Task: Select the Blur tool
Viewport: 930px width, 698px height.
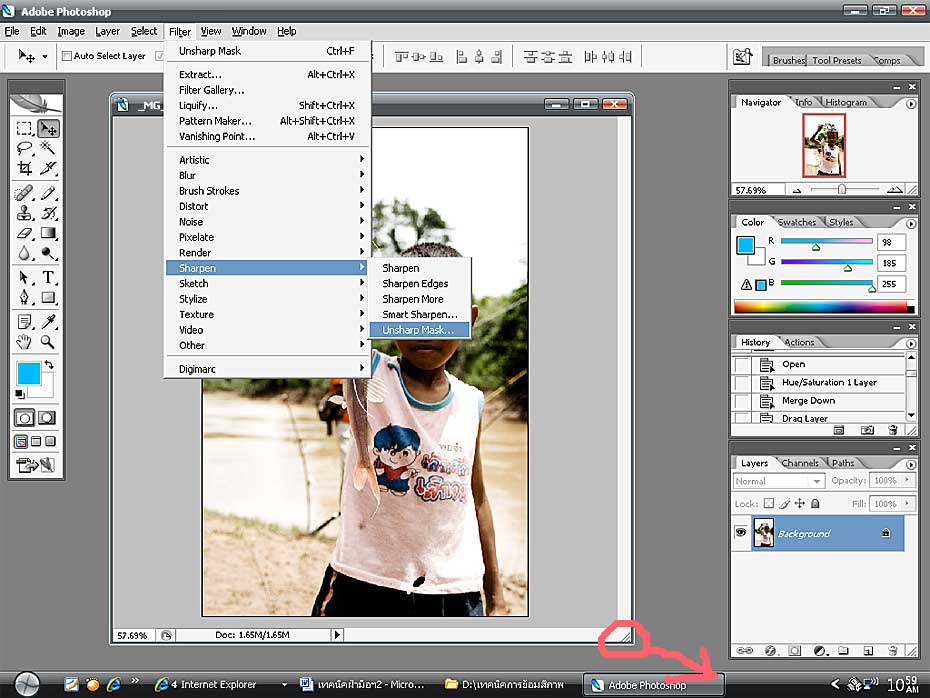Action: 24,253
